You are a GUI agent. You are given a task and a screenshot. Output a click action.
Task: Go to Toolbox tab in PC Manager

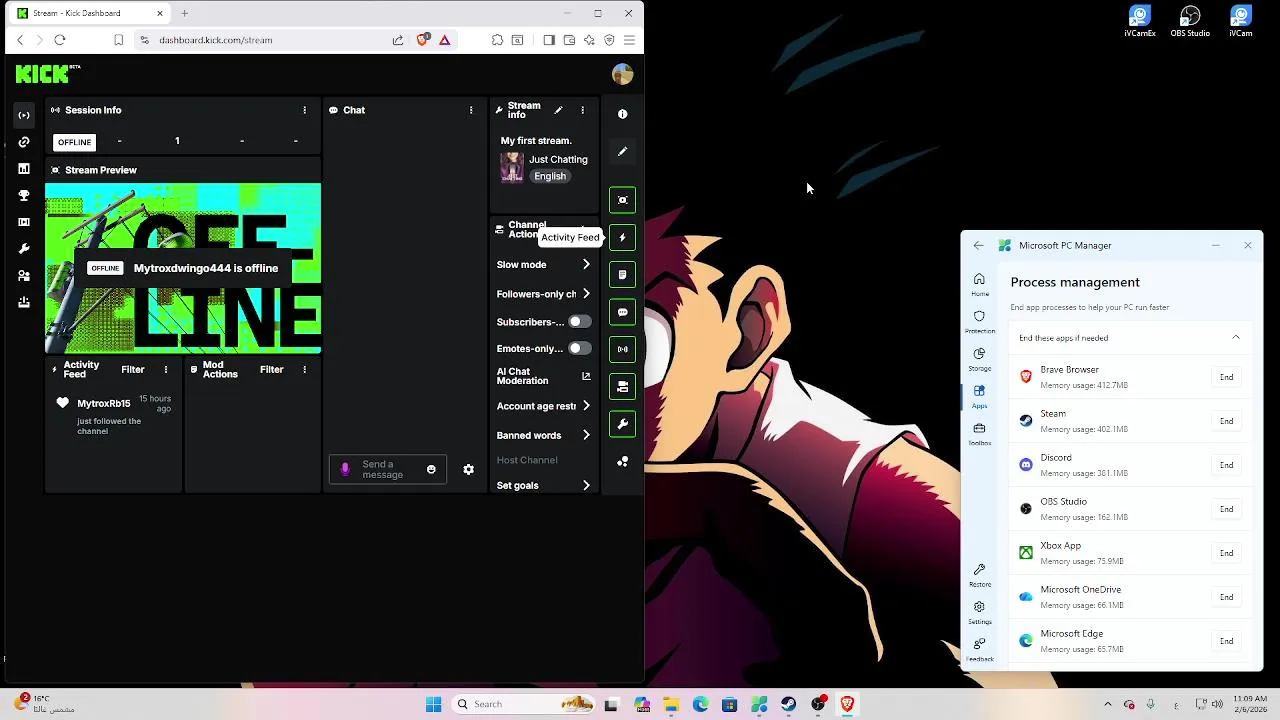coord(979,434)
